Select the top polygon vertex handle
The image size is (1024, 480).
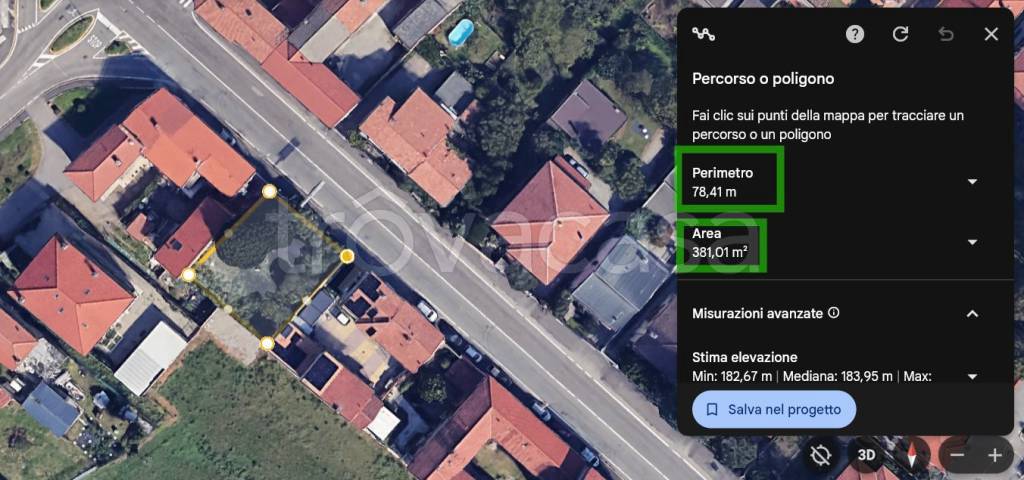tap(269, 191)
